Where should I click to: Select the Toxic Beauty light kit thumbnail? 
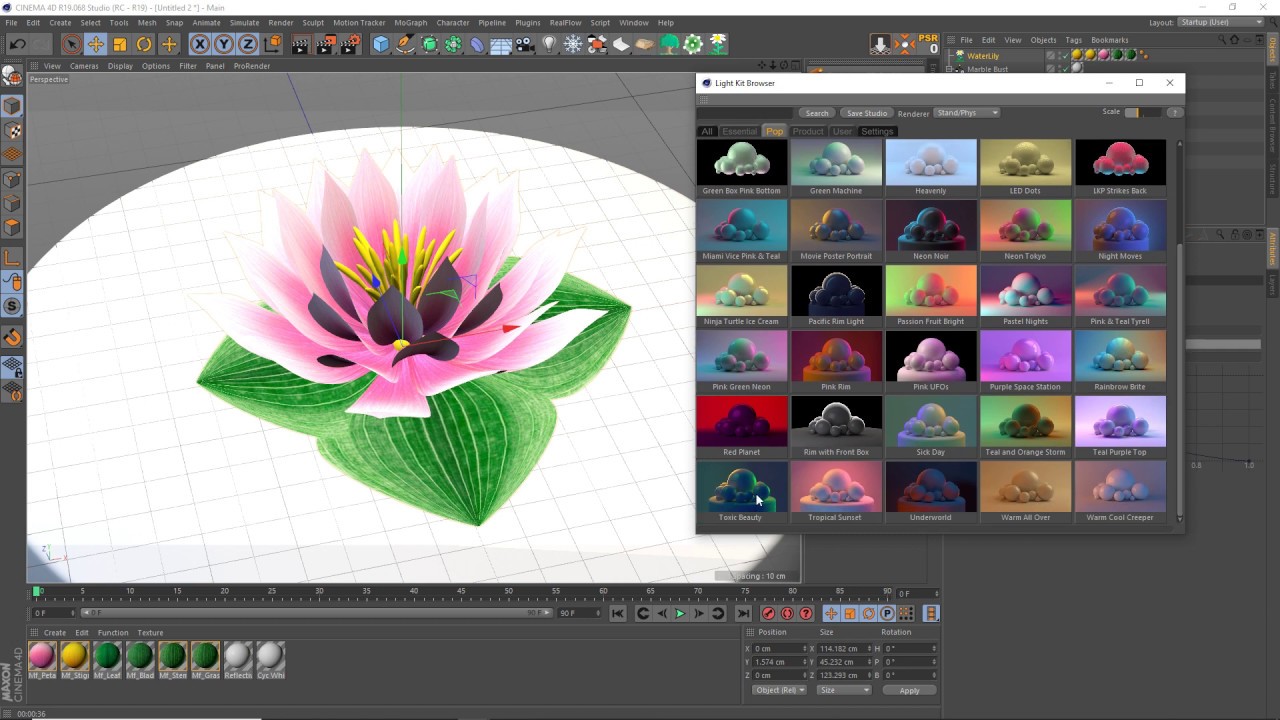coord(741,487)
